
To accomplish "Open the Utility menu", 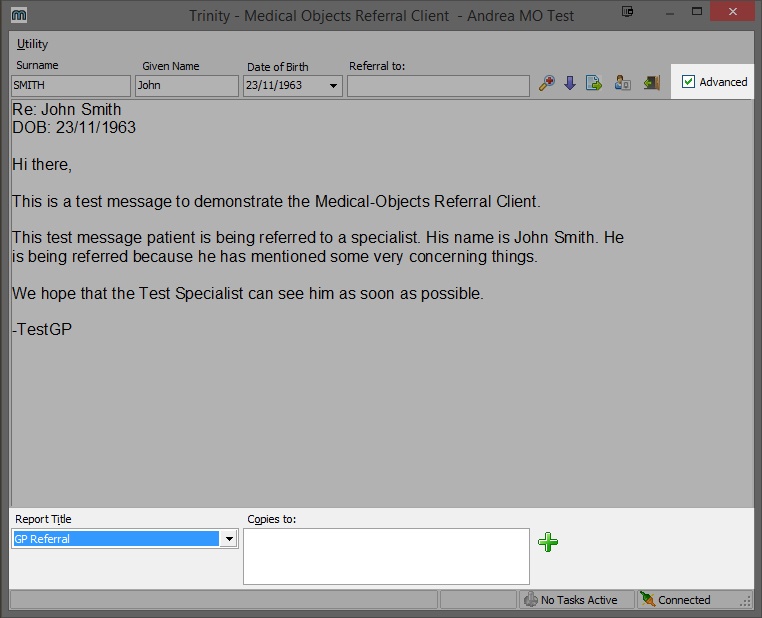I will 33,44.
